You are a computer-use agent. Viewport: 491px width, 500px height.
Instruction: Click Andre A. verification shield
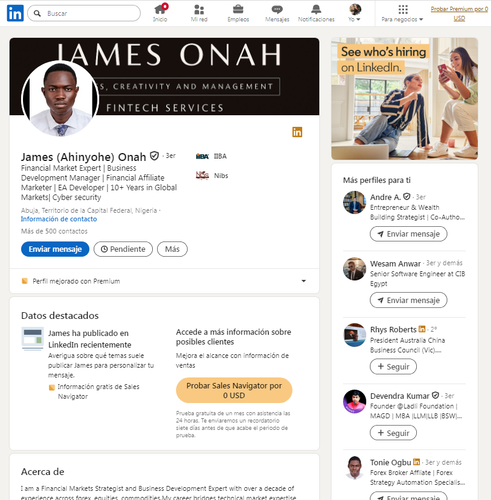pyautogui.click(x=406, y=197)
